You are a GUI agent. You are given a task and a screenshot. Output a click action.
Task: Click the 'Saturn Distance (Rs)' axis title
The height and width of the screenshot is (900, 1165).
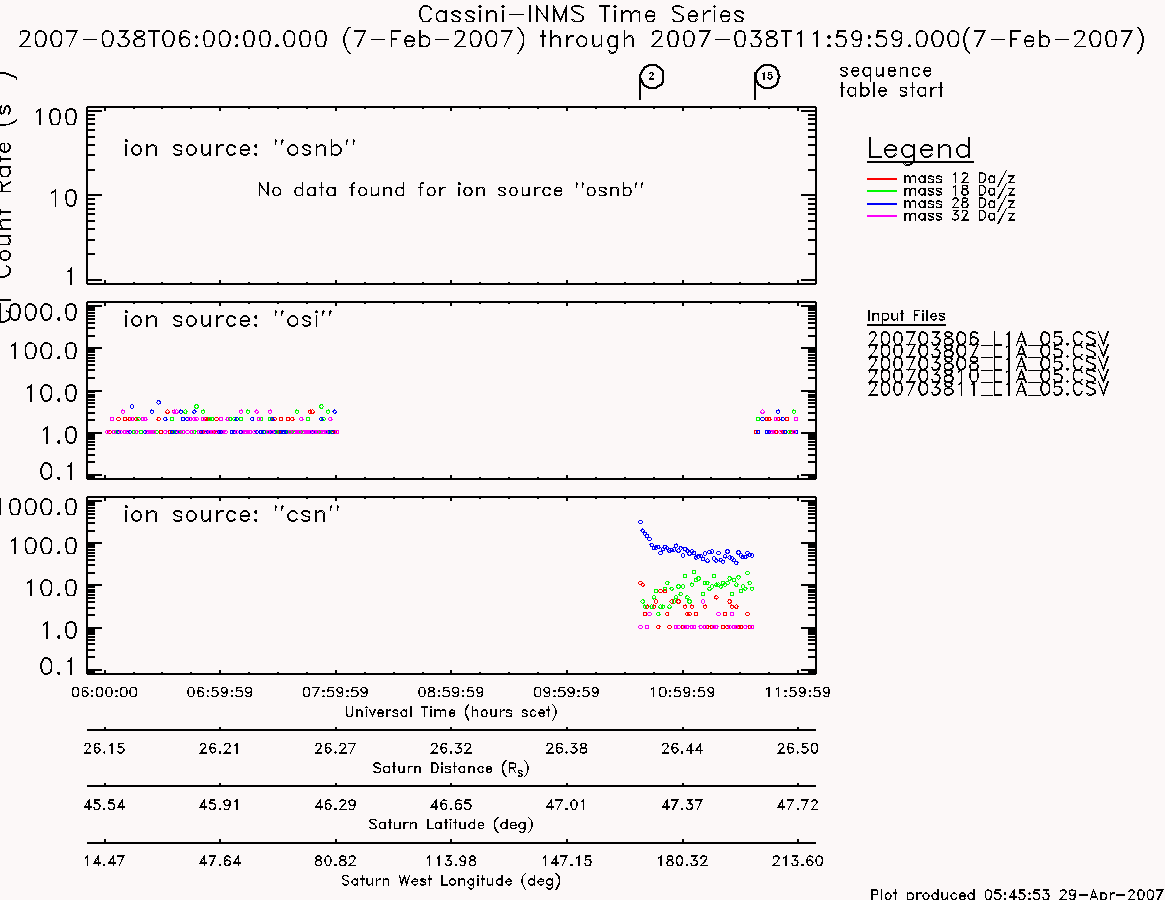(x=450, y=768)
